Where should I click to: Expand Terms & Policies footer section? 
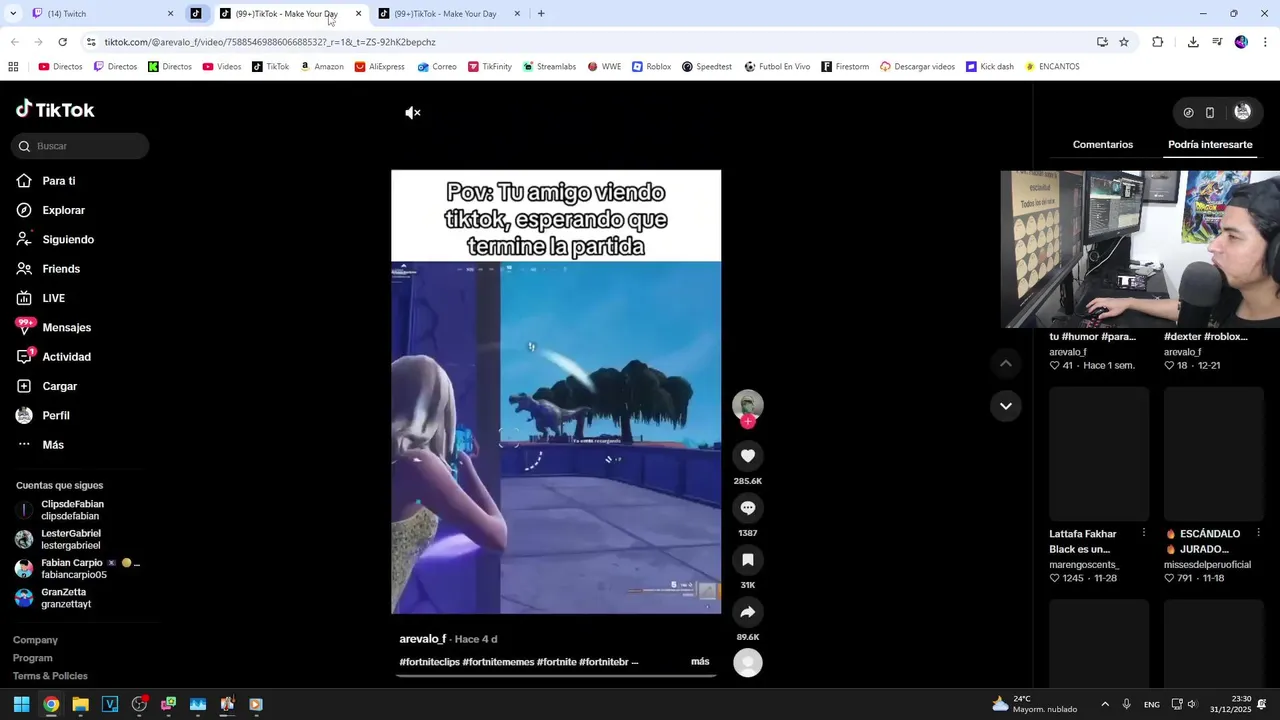pos(50,676)
